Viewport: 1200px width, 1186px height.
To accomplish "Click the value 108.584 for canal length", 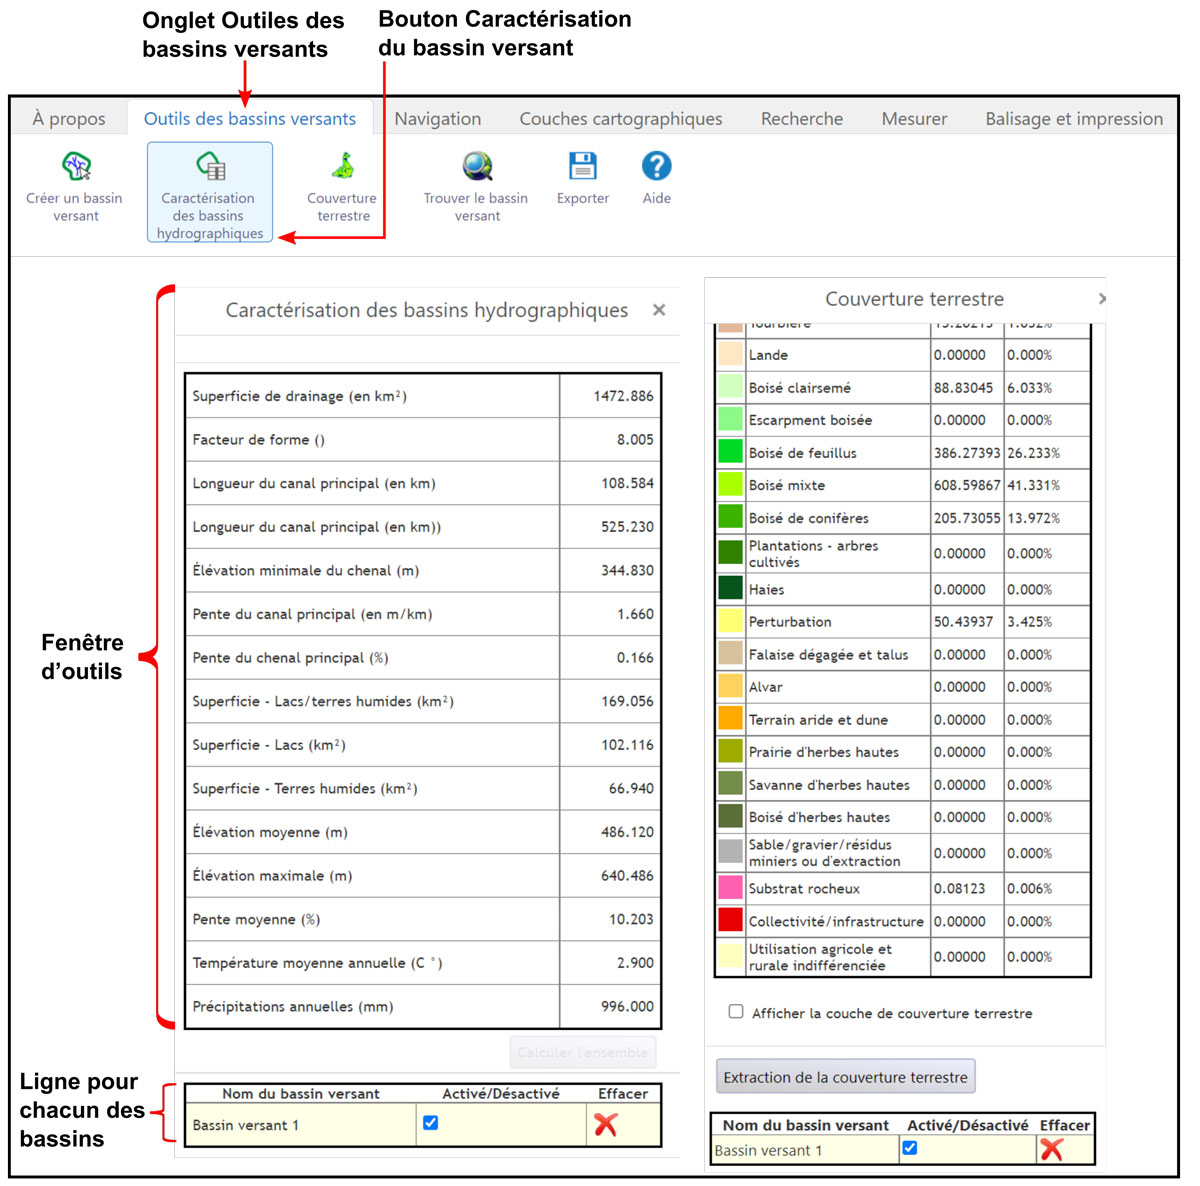I will tap(627, 483).
